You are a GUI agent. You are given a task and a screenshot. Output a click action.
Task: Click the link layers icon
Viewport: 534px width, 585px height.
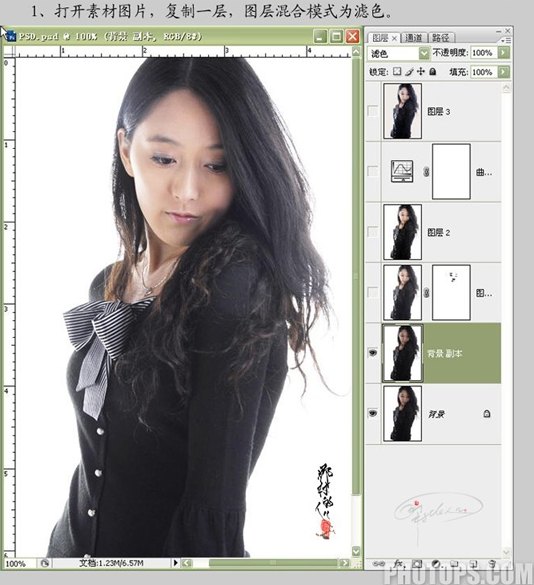pyautogui.click(x=378, y=564)
